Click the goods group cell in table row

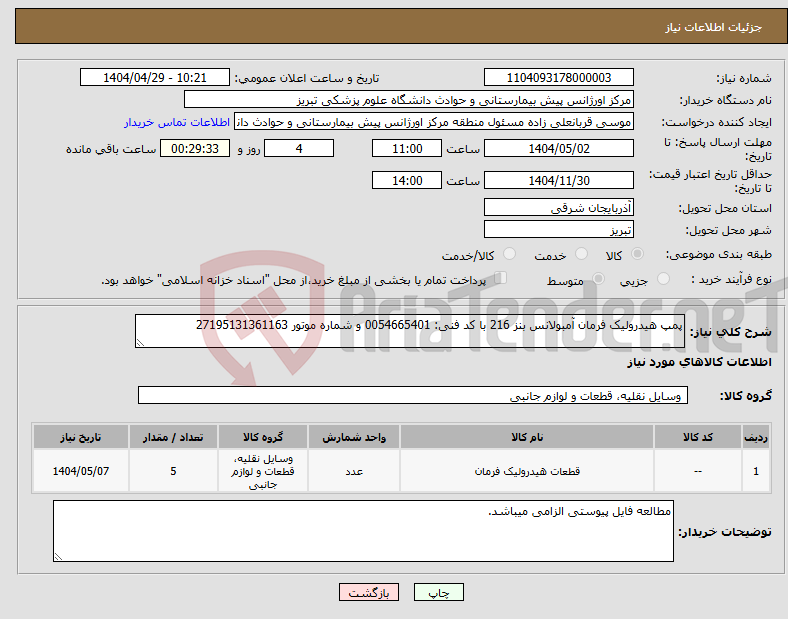[x=263, y=471]
